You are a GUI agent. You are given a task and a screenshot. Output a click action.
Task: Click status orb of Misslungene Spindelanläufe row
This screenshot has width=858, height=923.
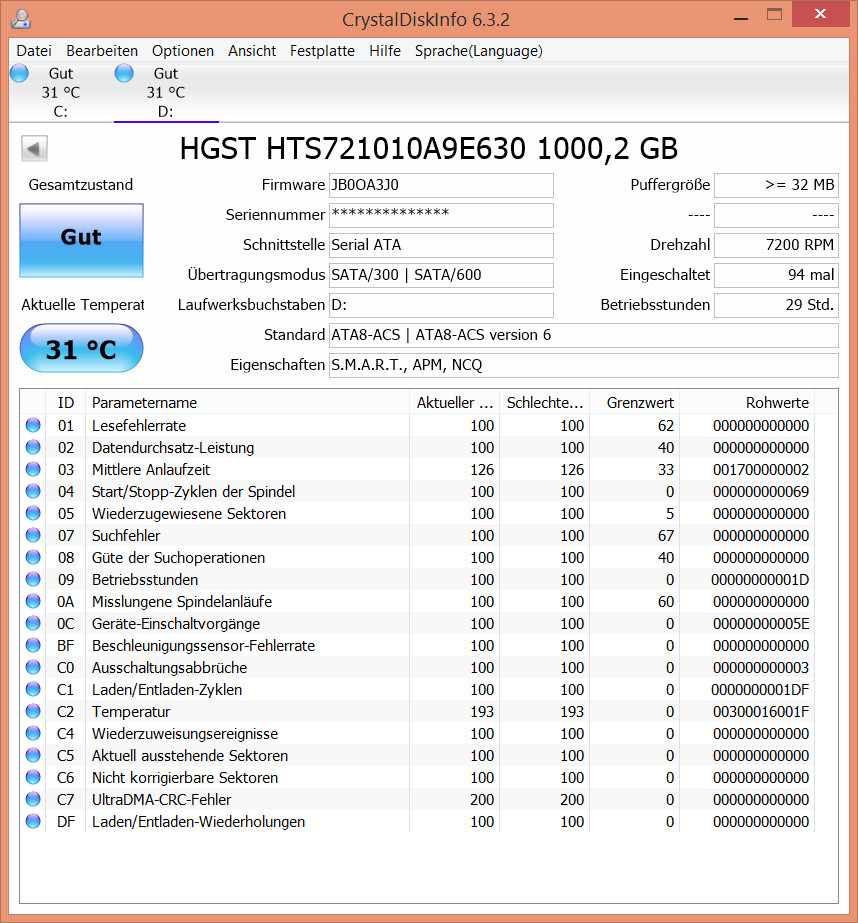[x=34, y=601]
